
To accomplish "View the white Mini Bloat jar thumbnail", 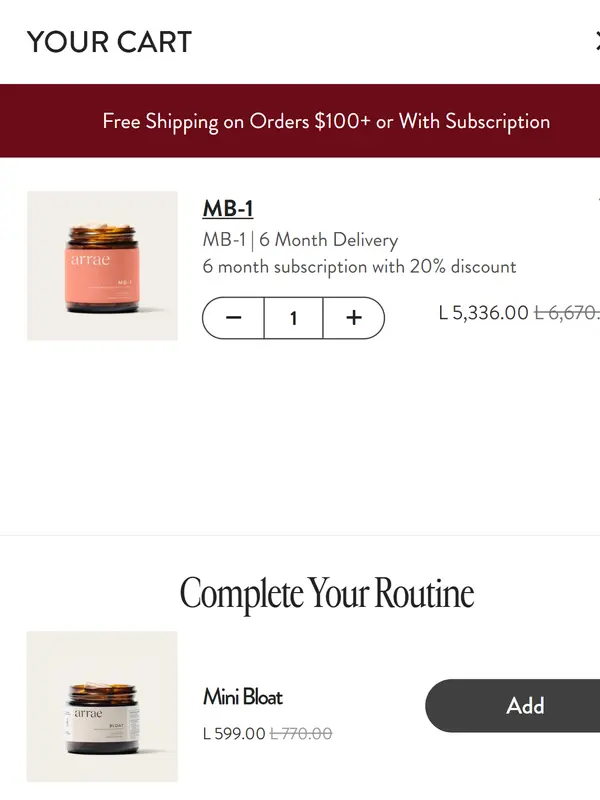I will coord(102,707).
